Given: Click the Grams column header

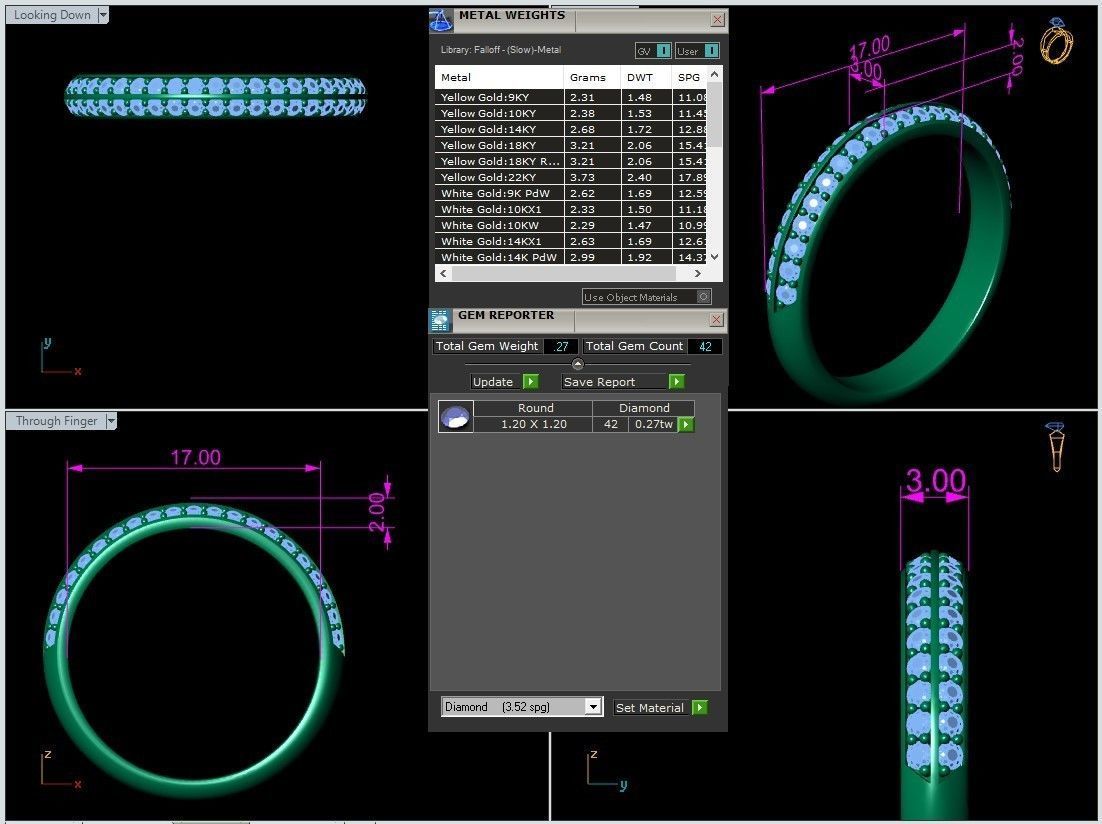Looking at the screenshot, I should pos(592,77).
